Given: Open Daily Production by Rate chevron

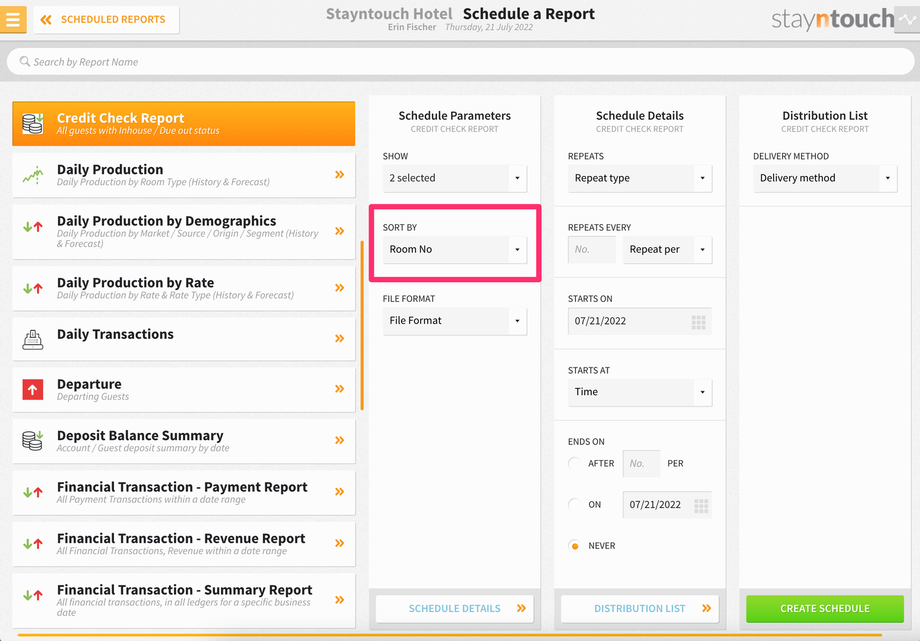Looking at the screenshot, I should coord(339,288).
